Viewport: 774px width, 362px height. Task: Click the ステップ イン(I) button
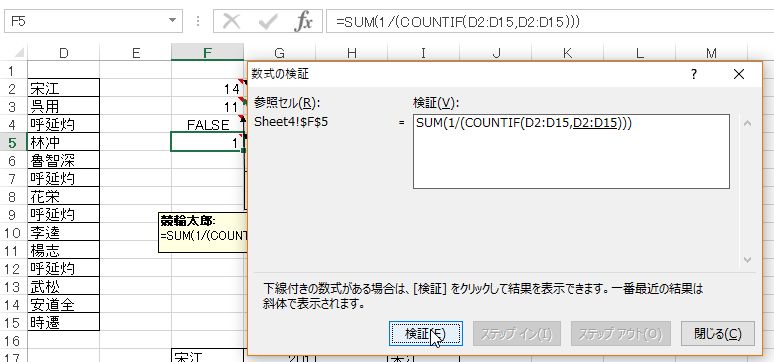point(517,334)
